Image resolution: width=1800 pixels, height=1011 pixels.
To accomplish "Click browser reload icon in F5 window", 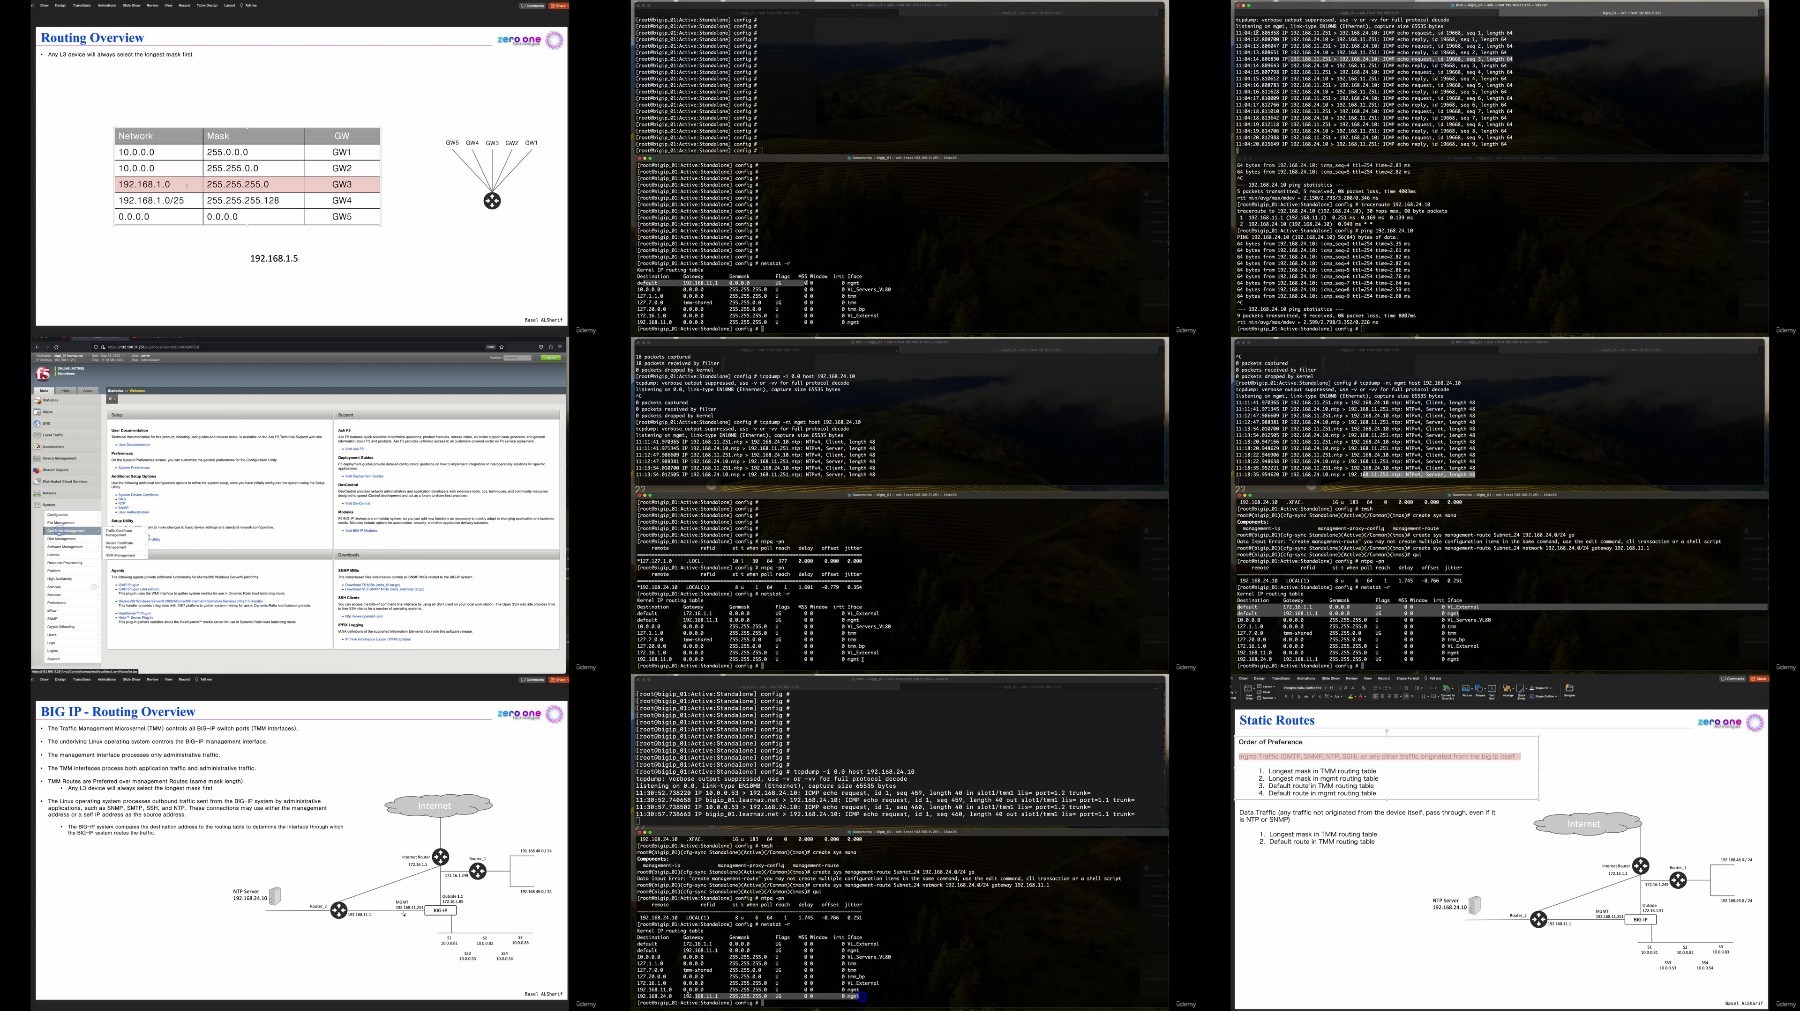I will click(56, 347).
